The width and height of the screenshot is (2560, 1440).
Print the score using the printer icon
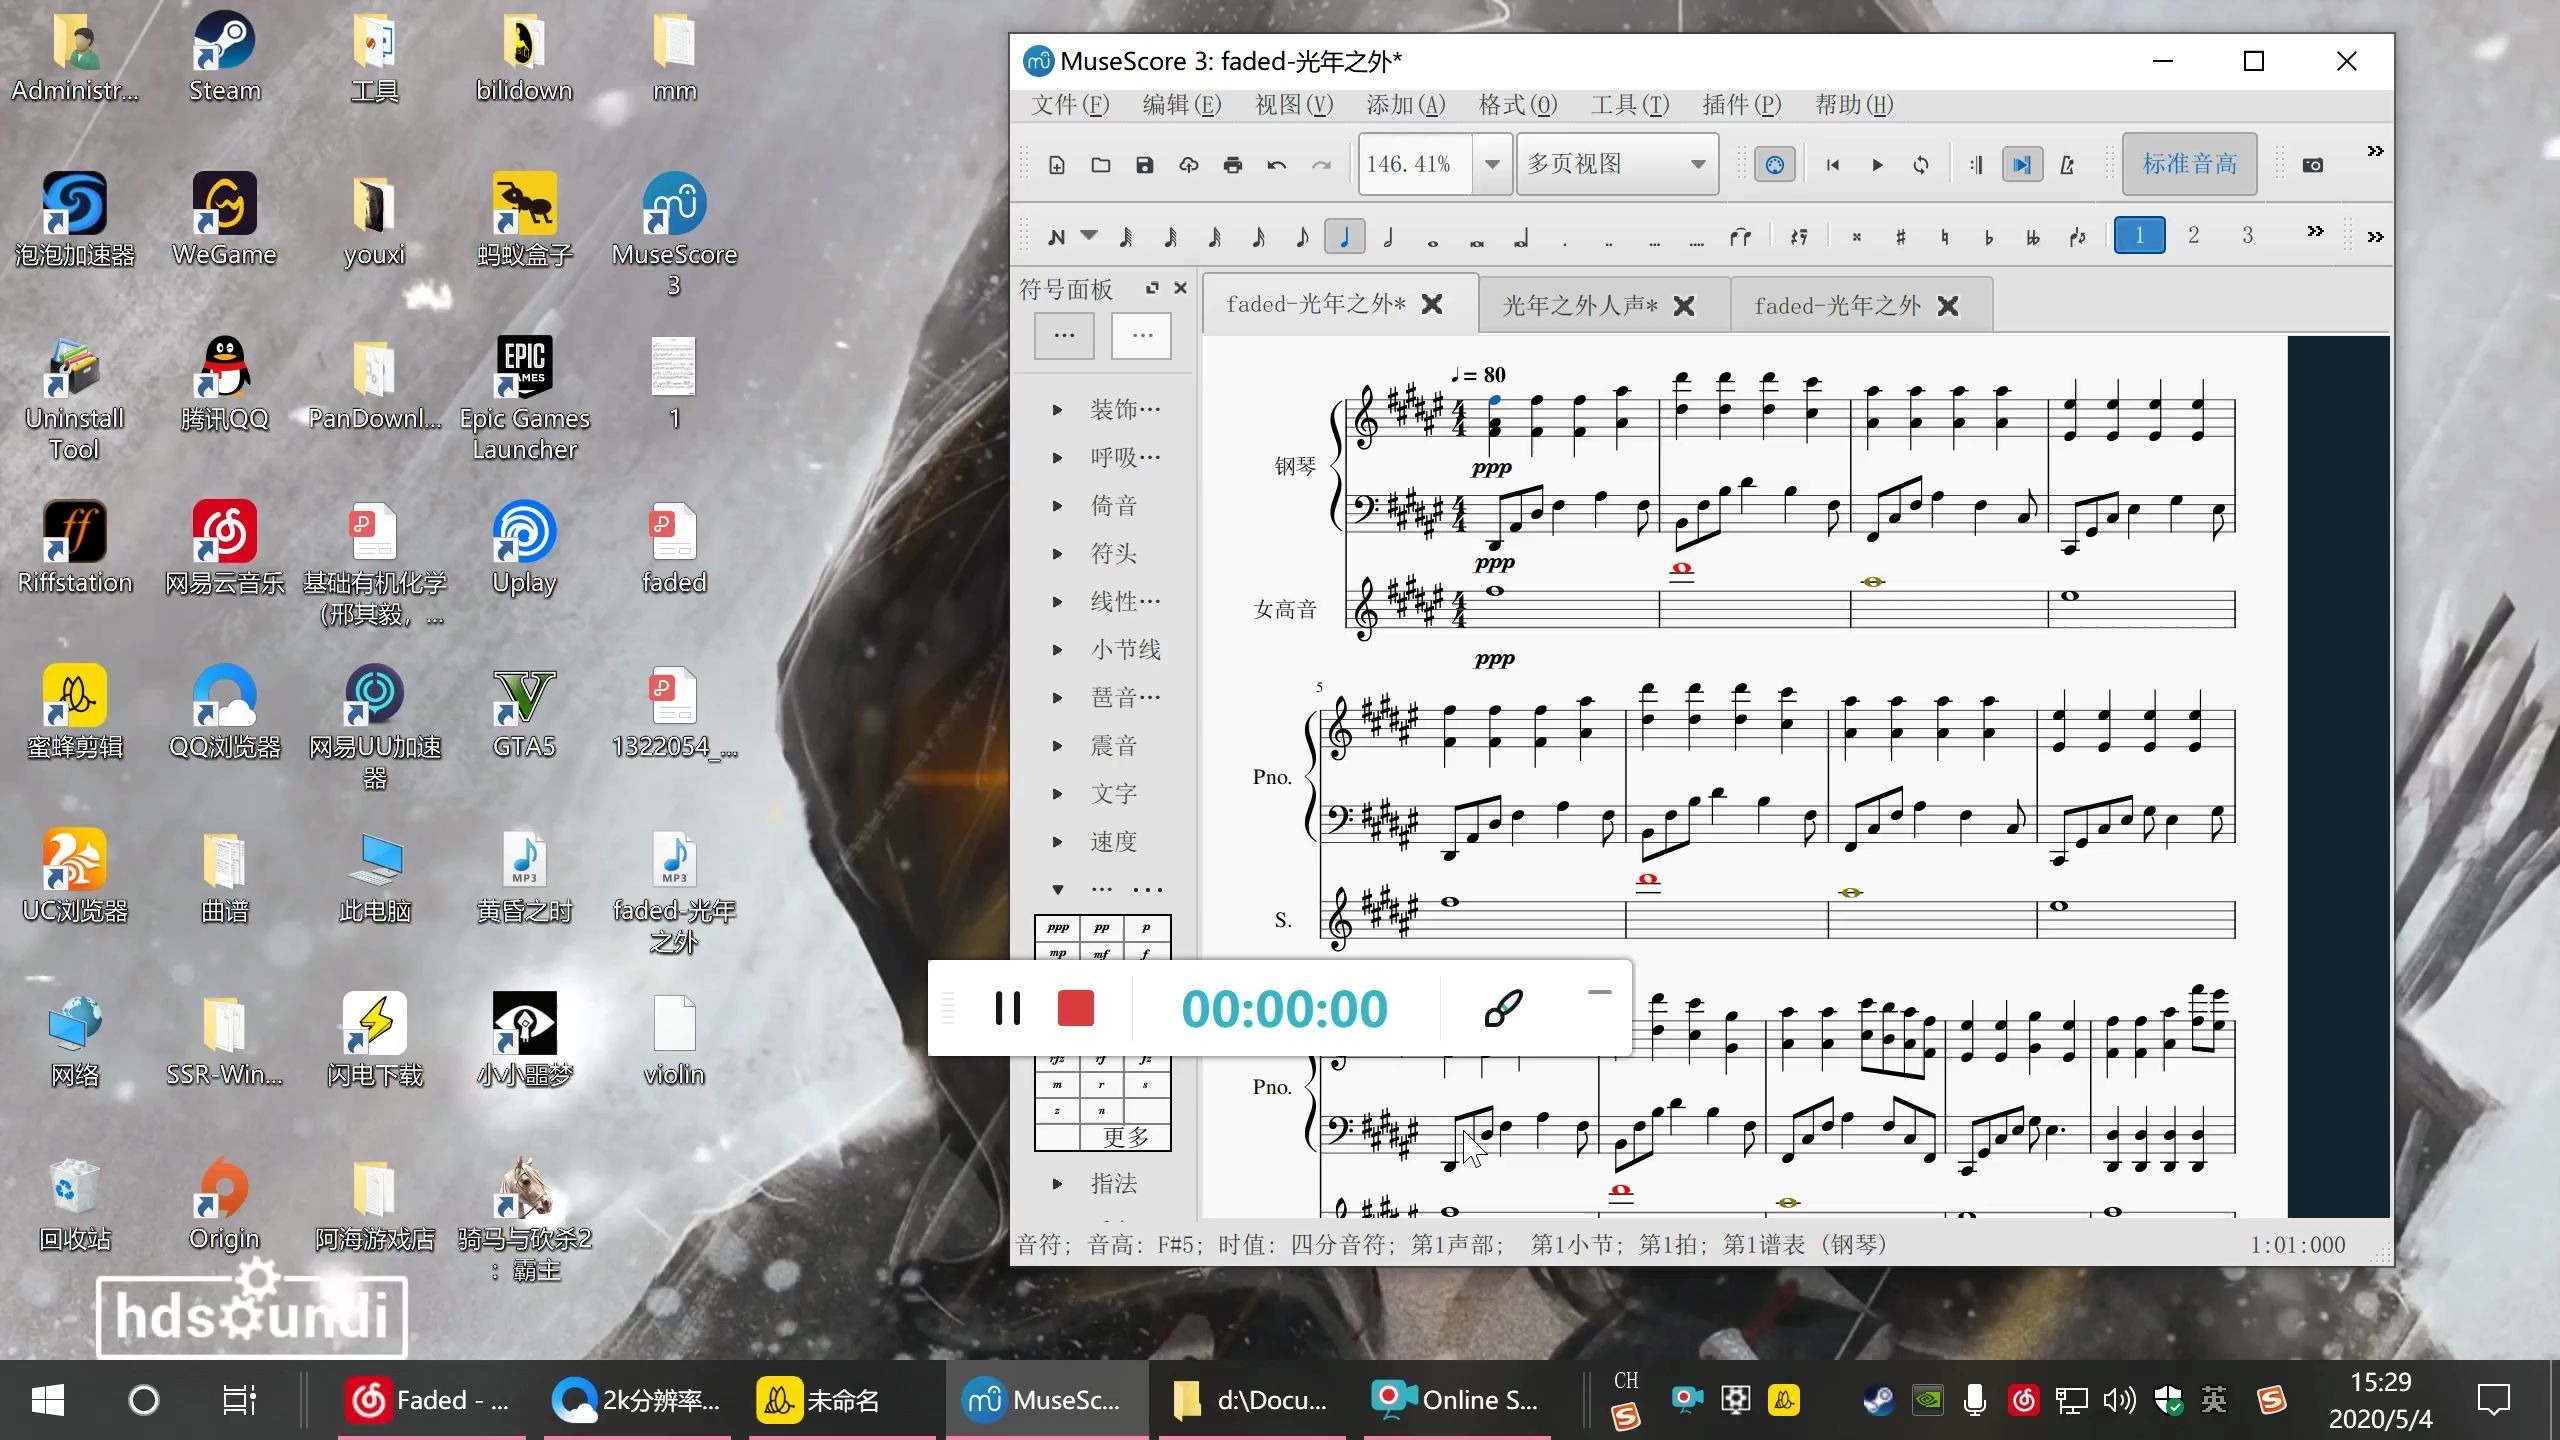[1233, 165]
